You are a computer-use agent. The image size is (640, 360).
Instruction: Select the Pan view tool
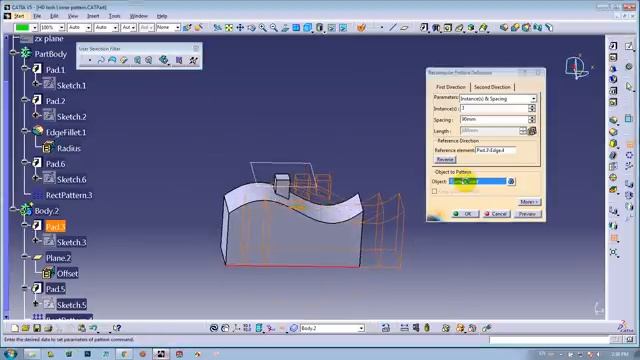pos(240,27)
